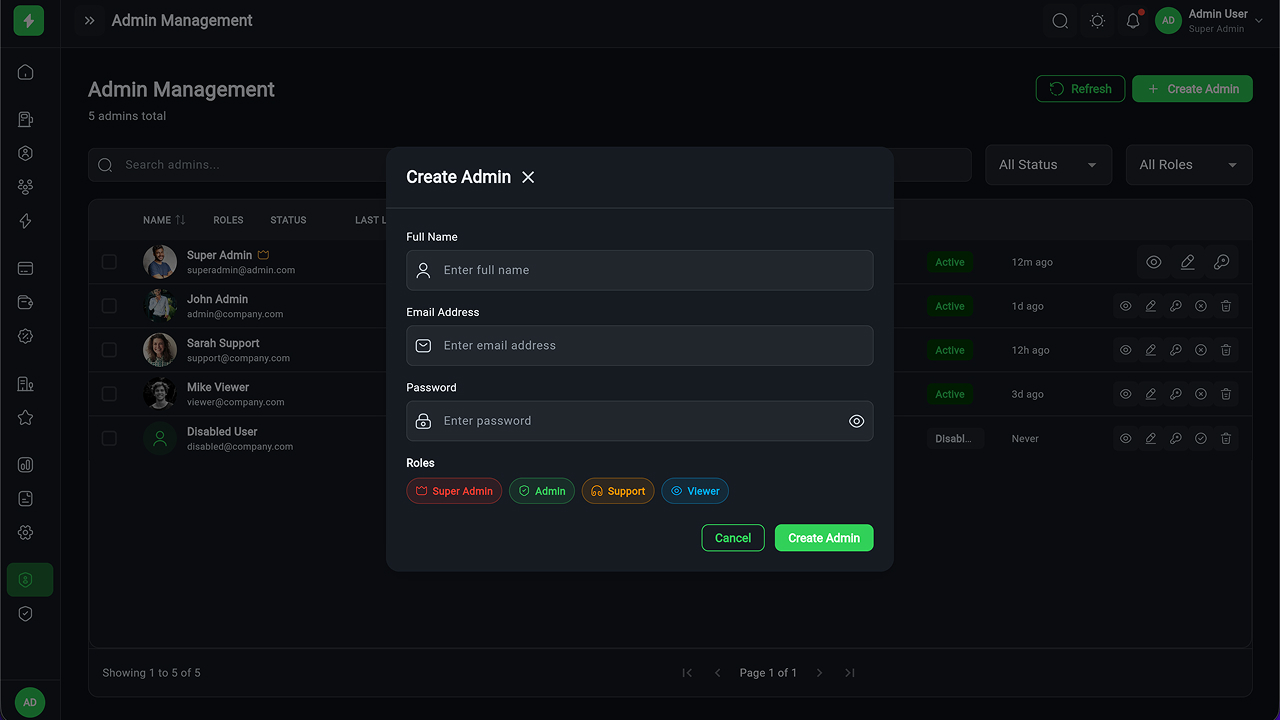1280x720 pixels.
Task: Click the Enter email address field
Action: coord(640,346)
